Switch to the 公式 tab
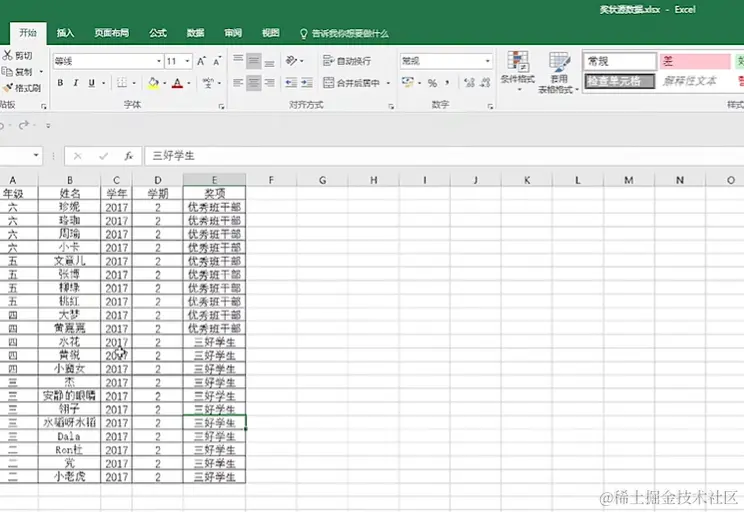The height and width of the screenshot is (512, 744). [158, 33]
